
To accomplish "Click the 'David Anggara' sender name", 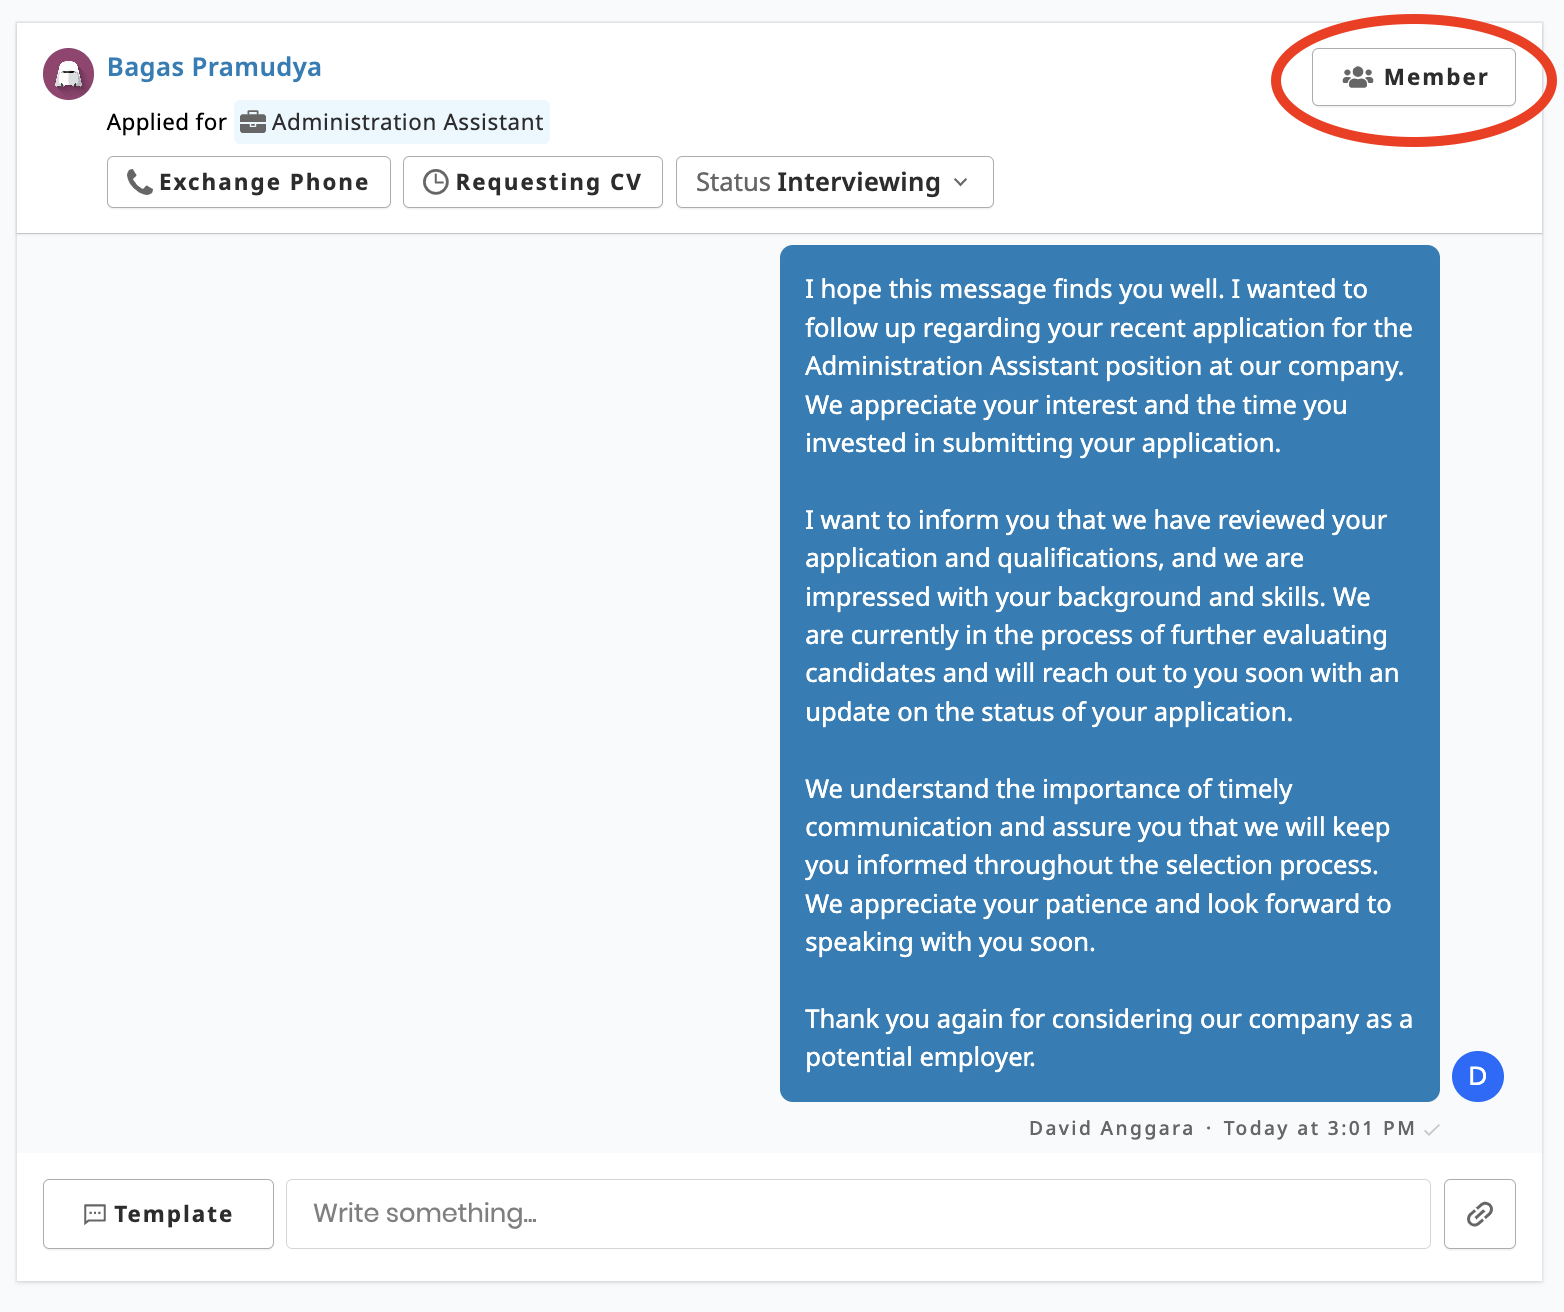I will tap(1111, 1128).
